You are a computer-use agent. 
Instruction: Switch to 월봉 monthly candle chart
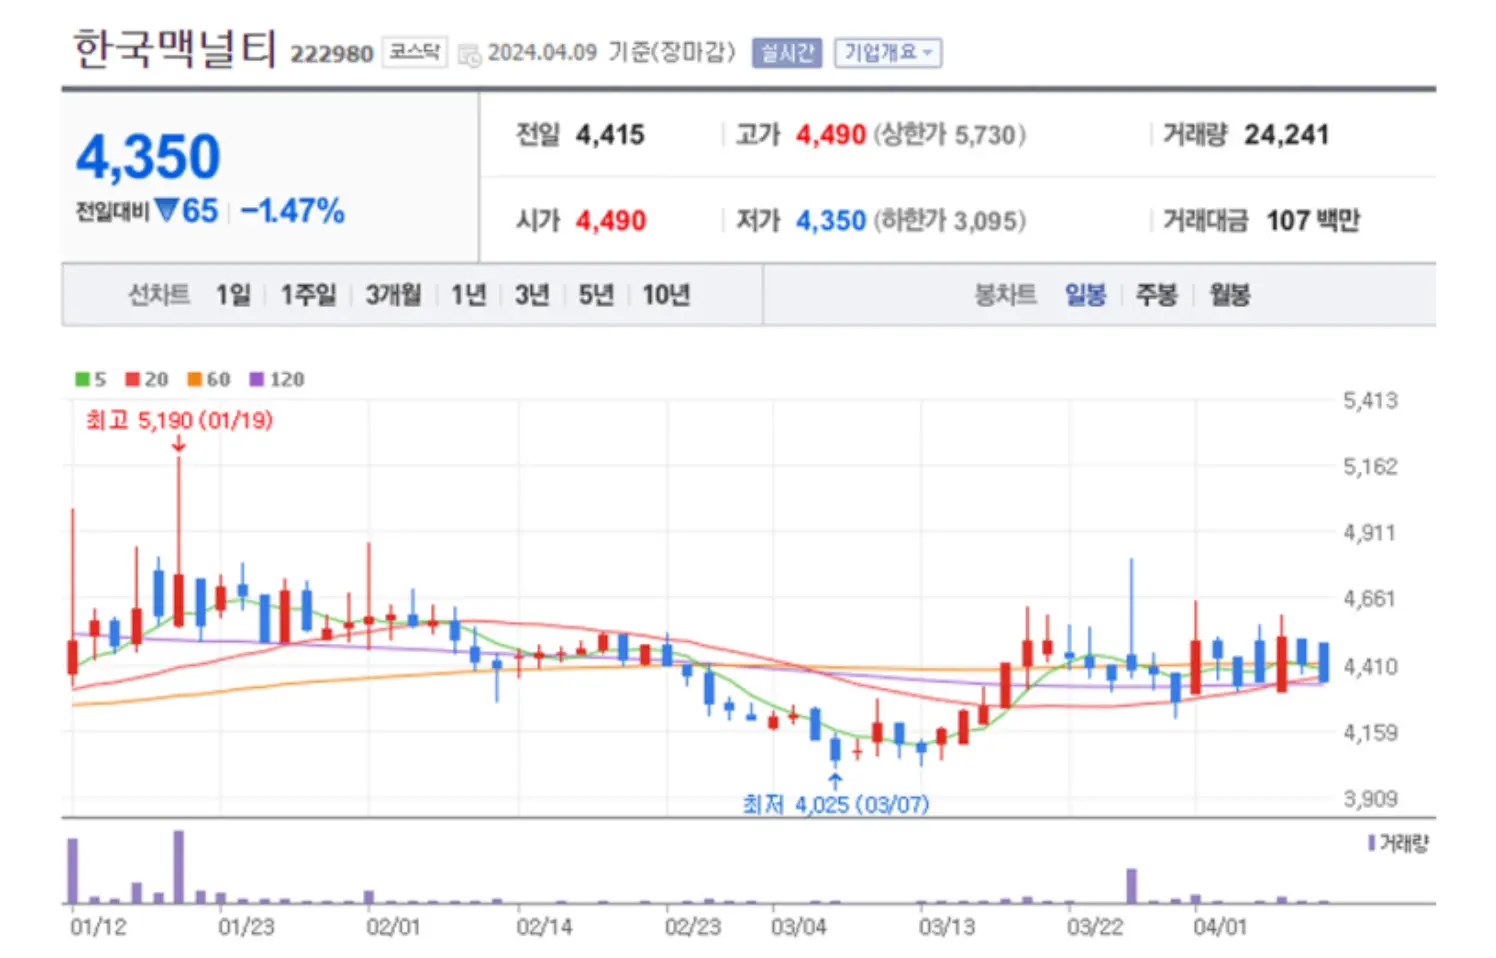coord(1230,295)
